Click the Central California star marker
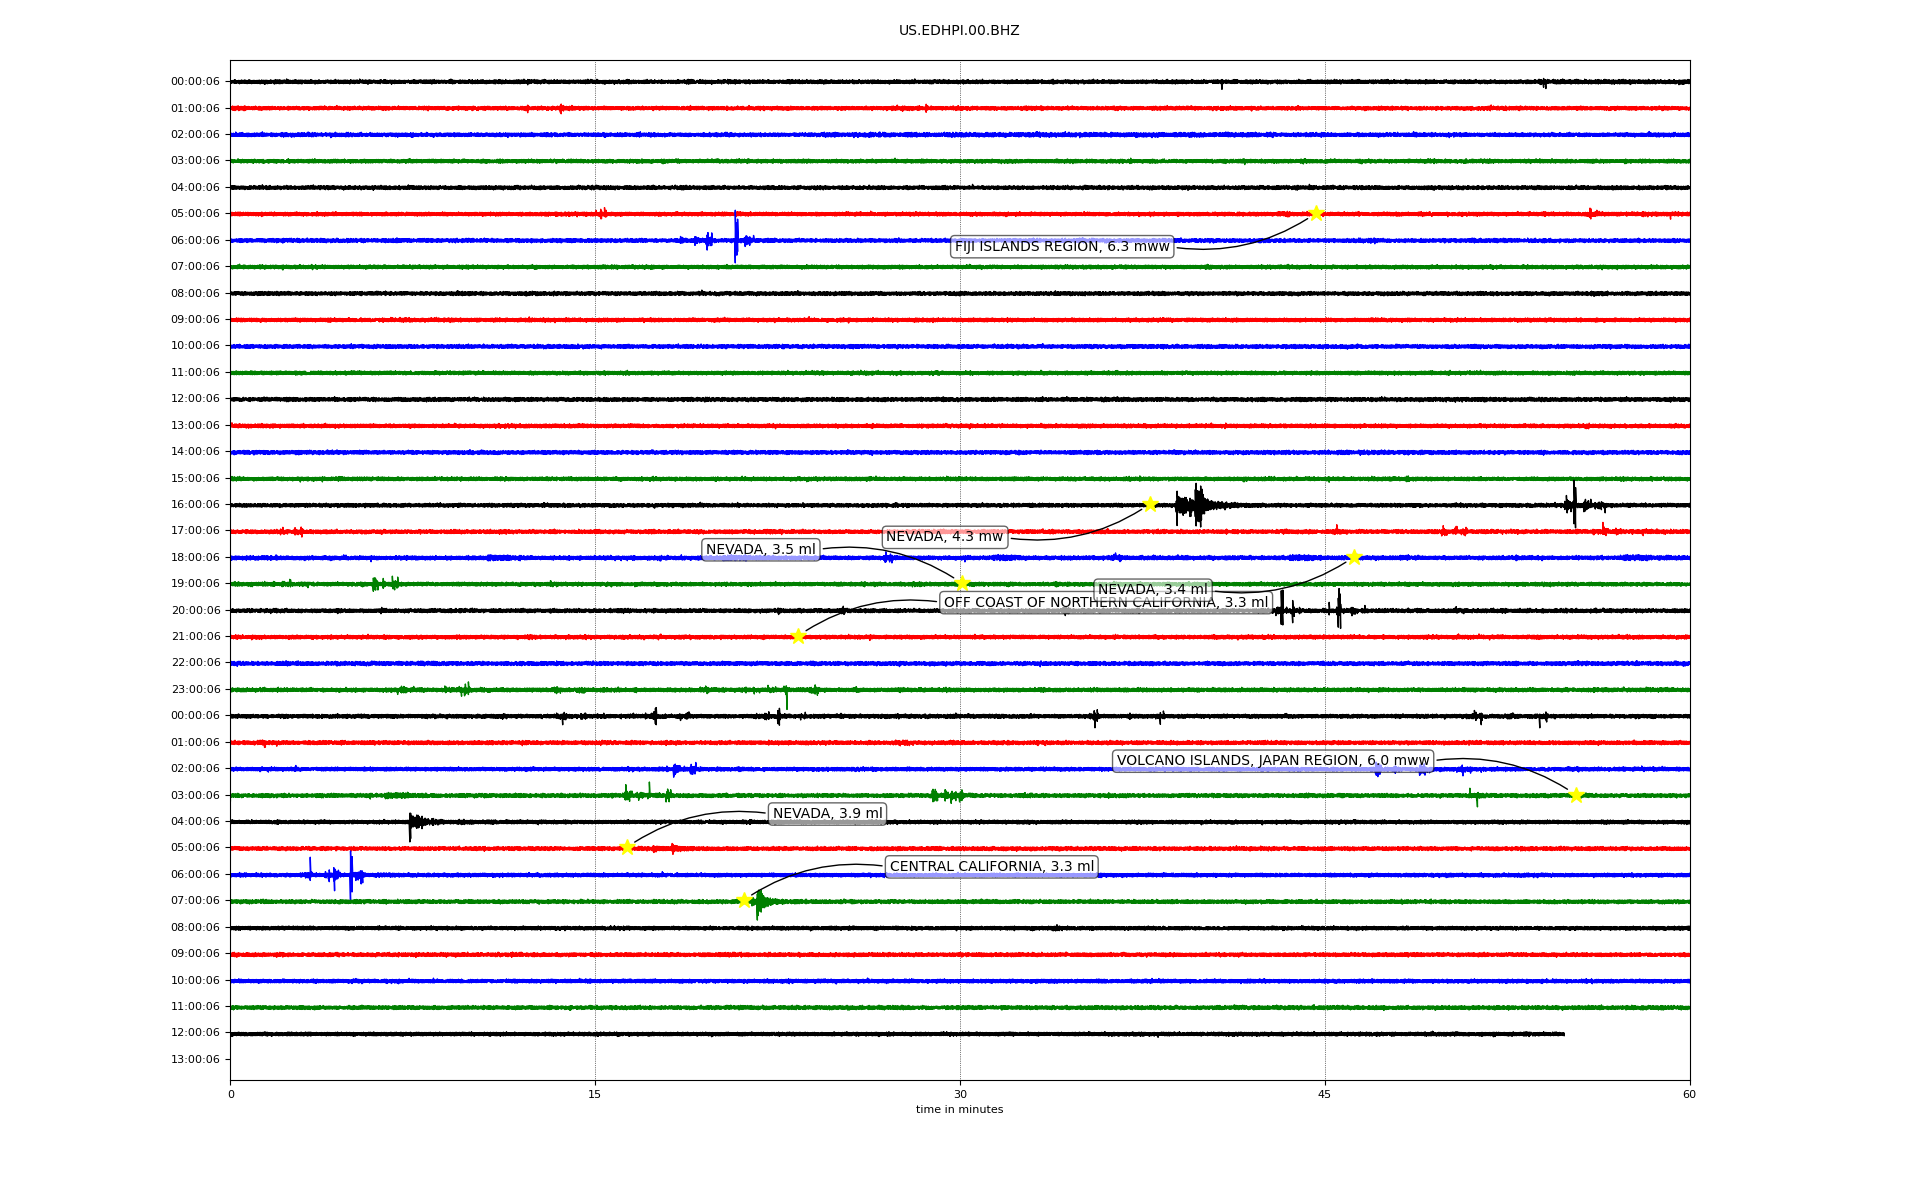The image size is (1920, 1200). coord(744,900)
